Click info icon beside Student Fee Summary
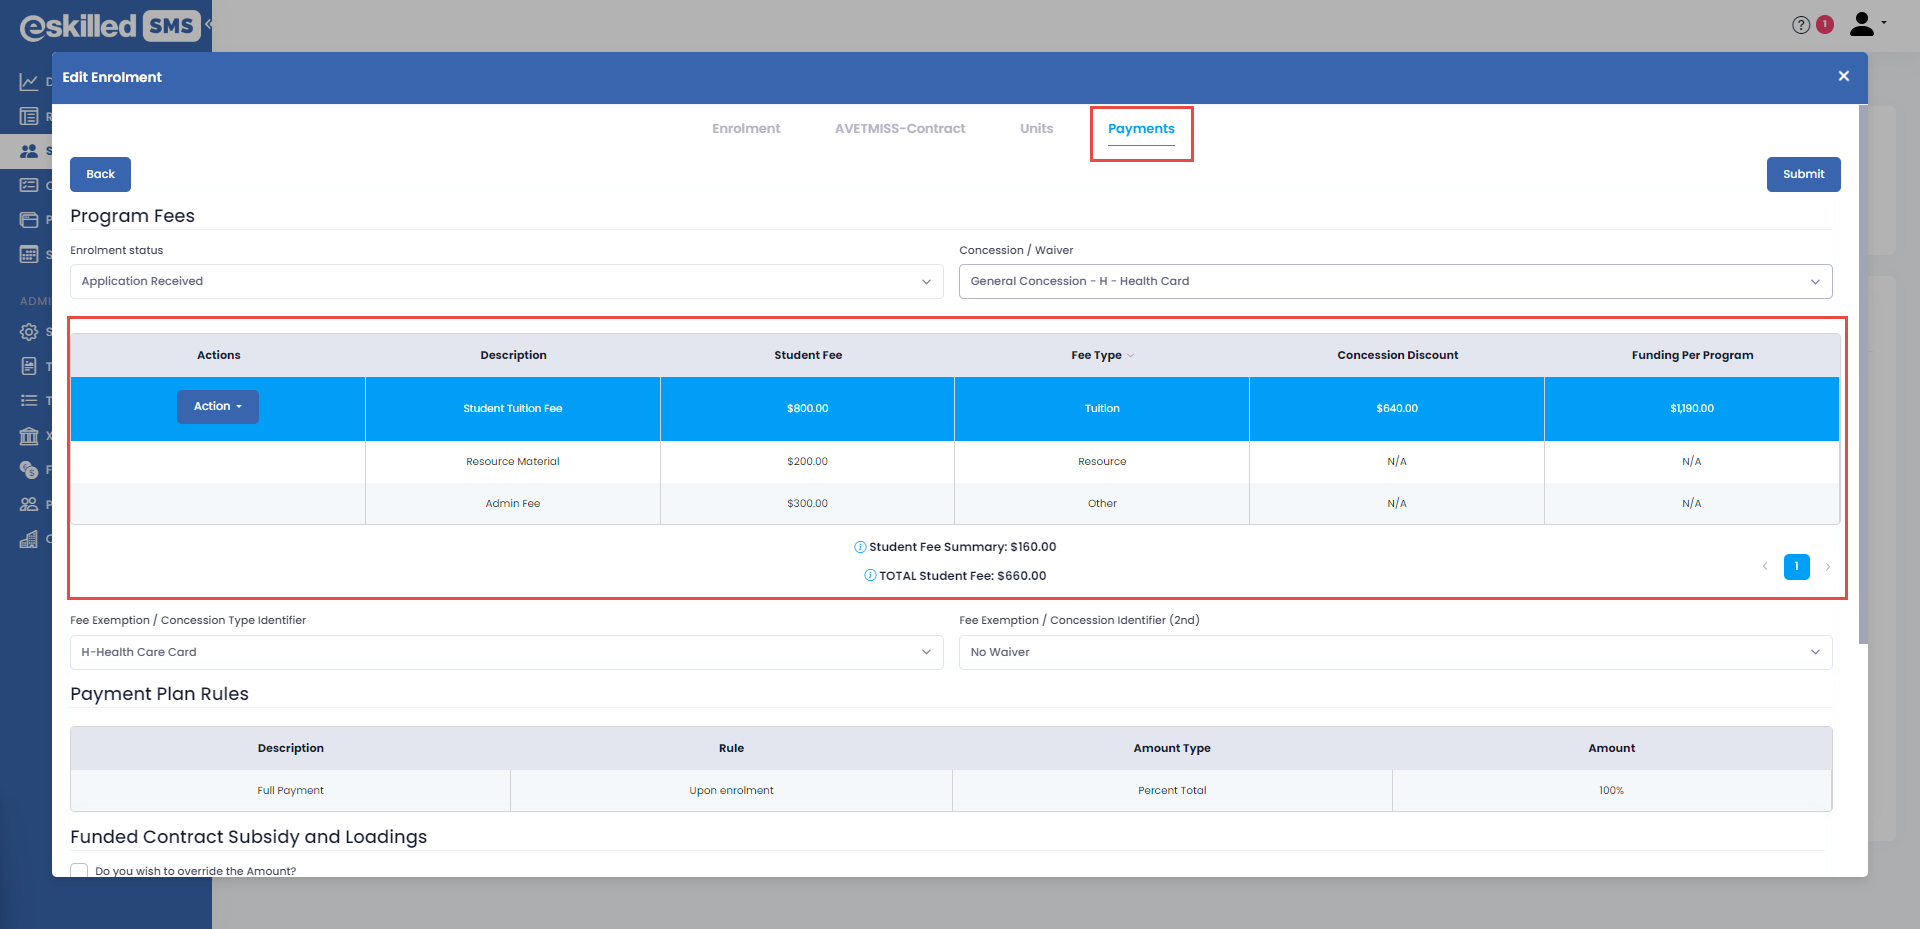Screen dimensions: 1920x929 pos(860,547)
